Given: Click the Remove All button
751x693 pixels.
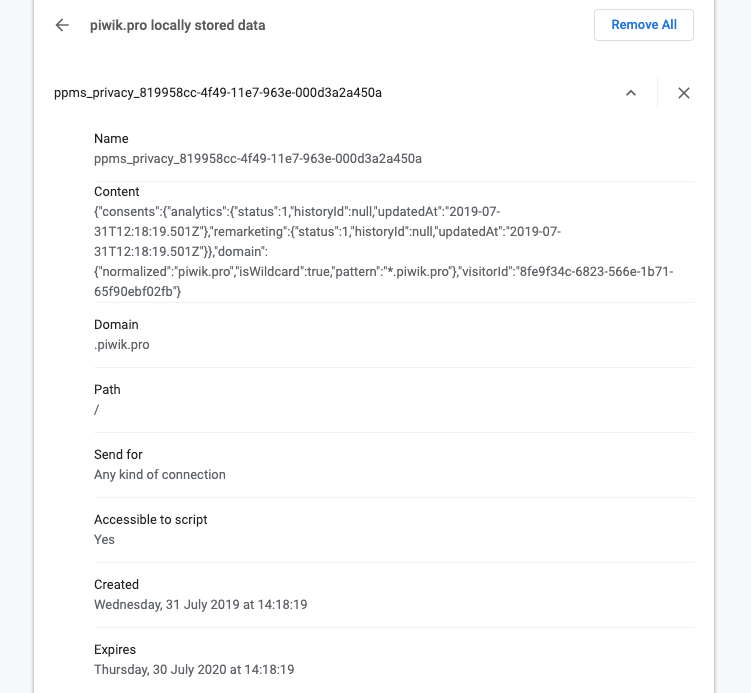Looking at the screenshot, I should pyautogui.click(x=643, y=25).
